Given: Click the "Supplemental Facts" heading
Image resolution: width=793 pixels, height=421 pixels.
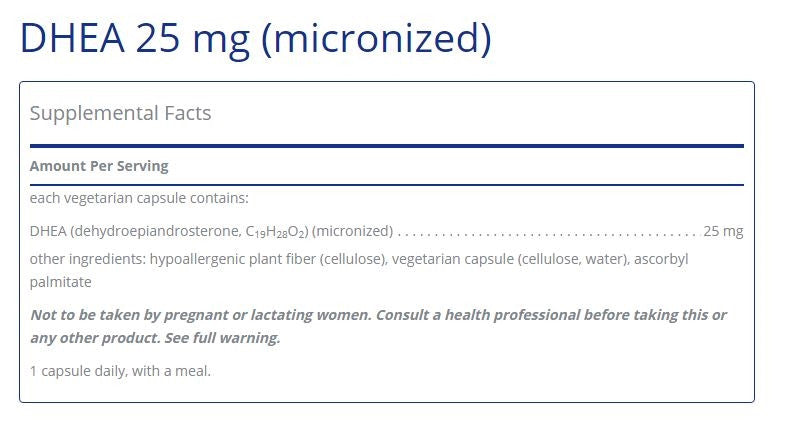Looking at the screenshot, I should (x=120, y=113).
